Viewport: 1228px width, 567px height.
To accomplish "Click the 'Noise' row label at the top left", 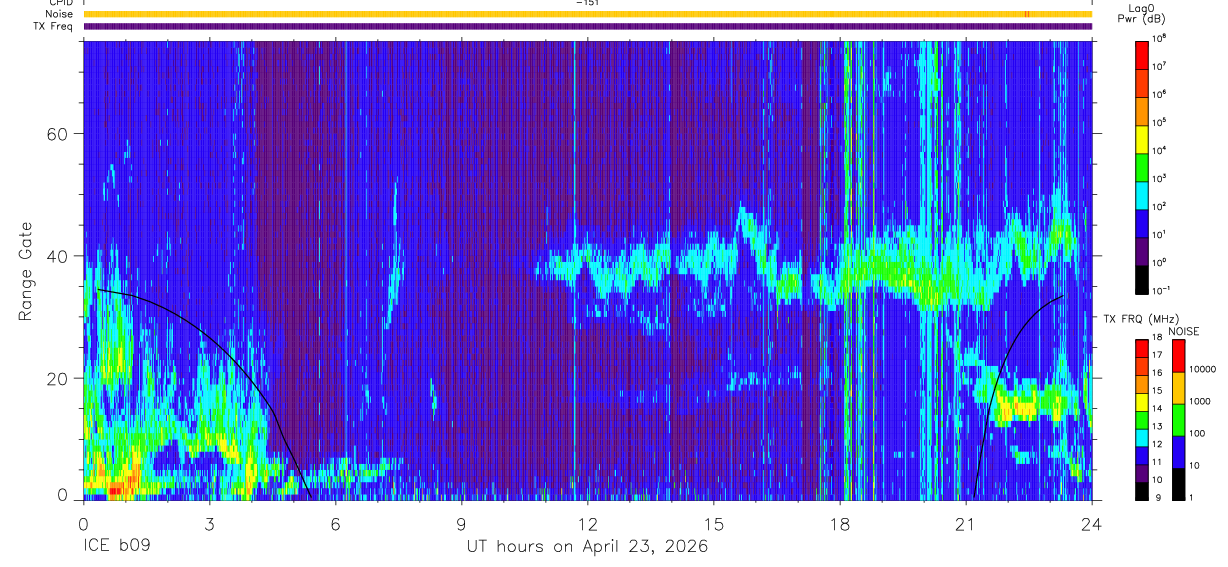I will (60, 14).
